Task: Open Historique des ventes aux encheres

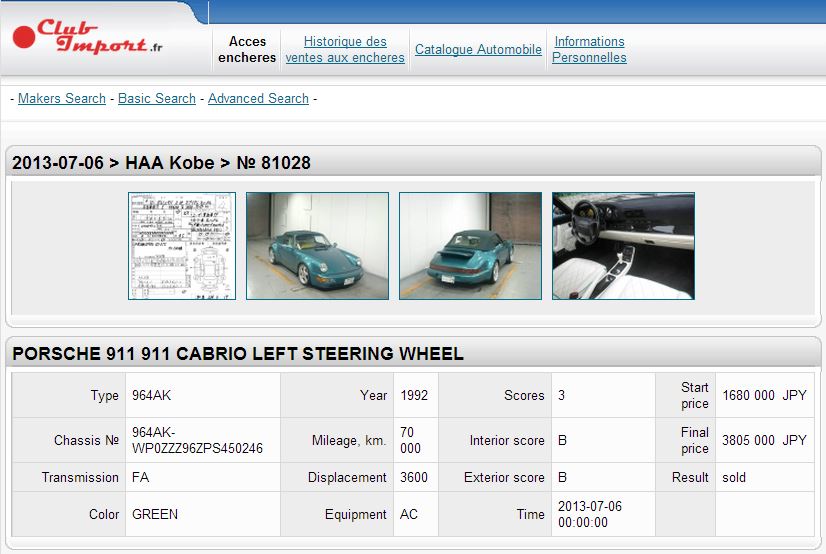Action: tap(345, 50)
